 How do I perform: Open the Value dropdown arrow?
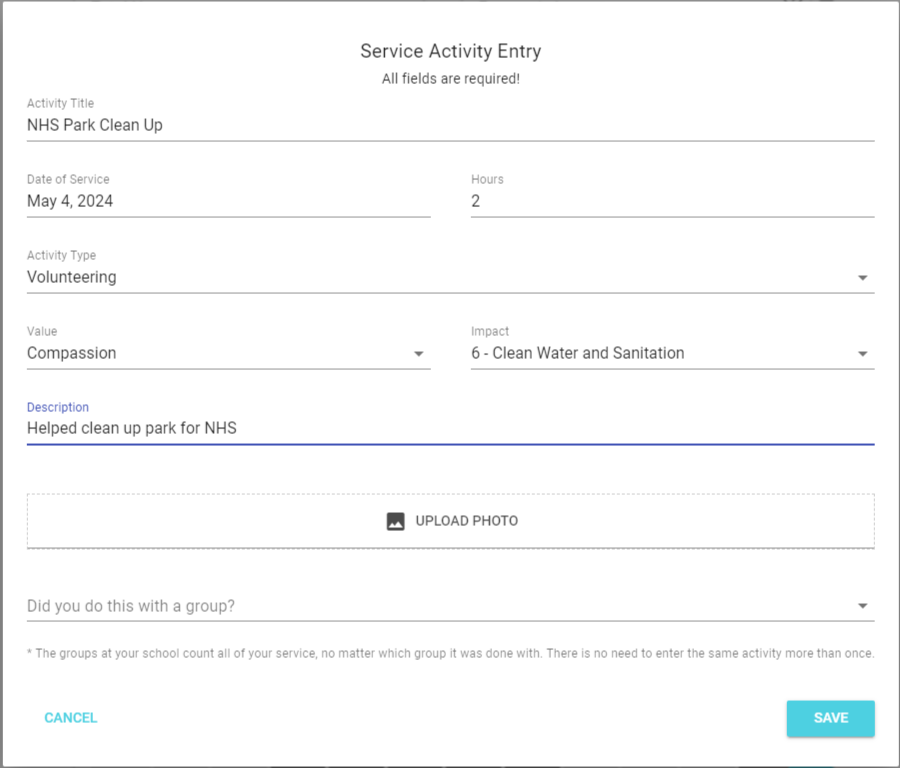pyautogui.click(x=419, y=354)
